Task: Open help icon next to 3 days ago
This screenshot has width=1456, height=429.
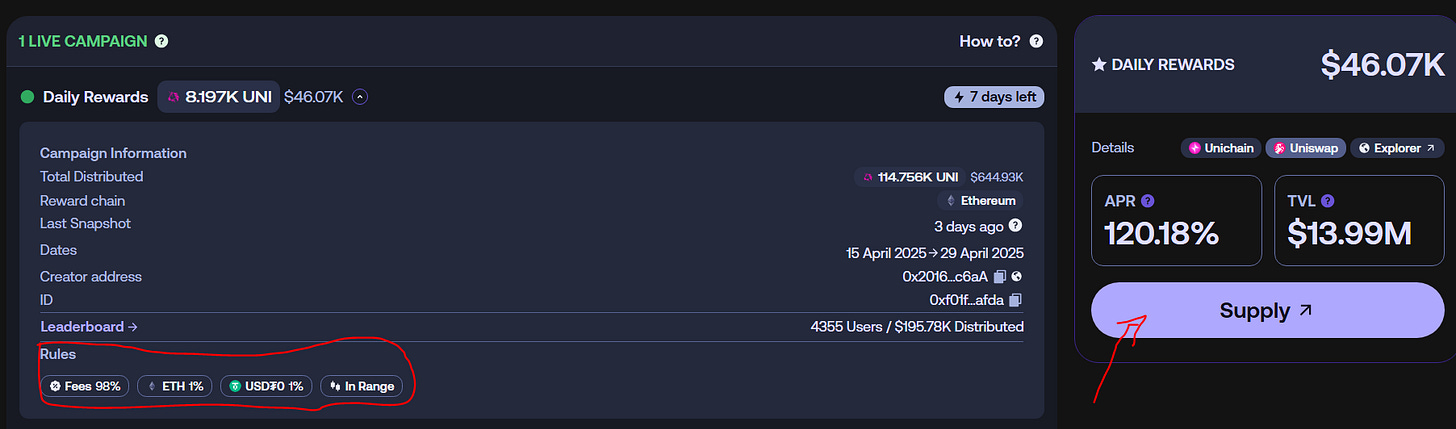Action: tap(1016, 225)
